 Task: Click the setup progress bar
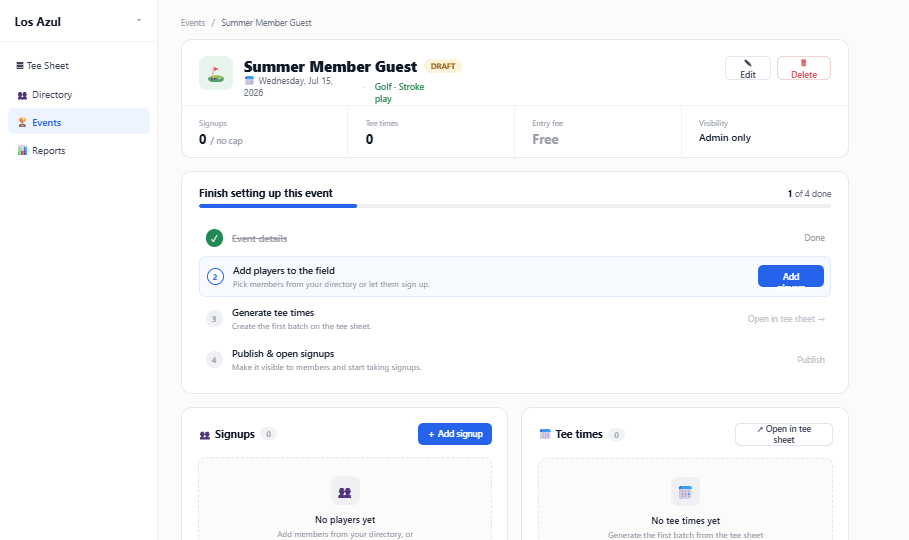coord(515,206)
